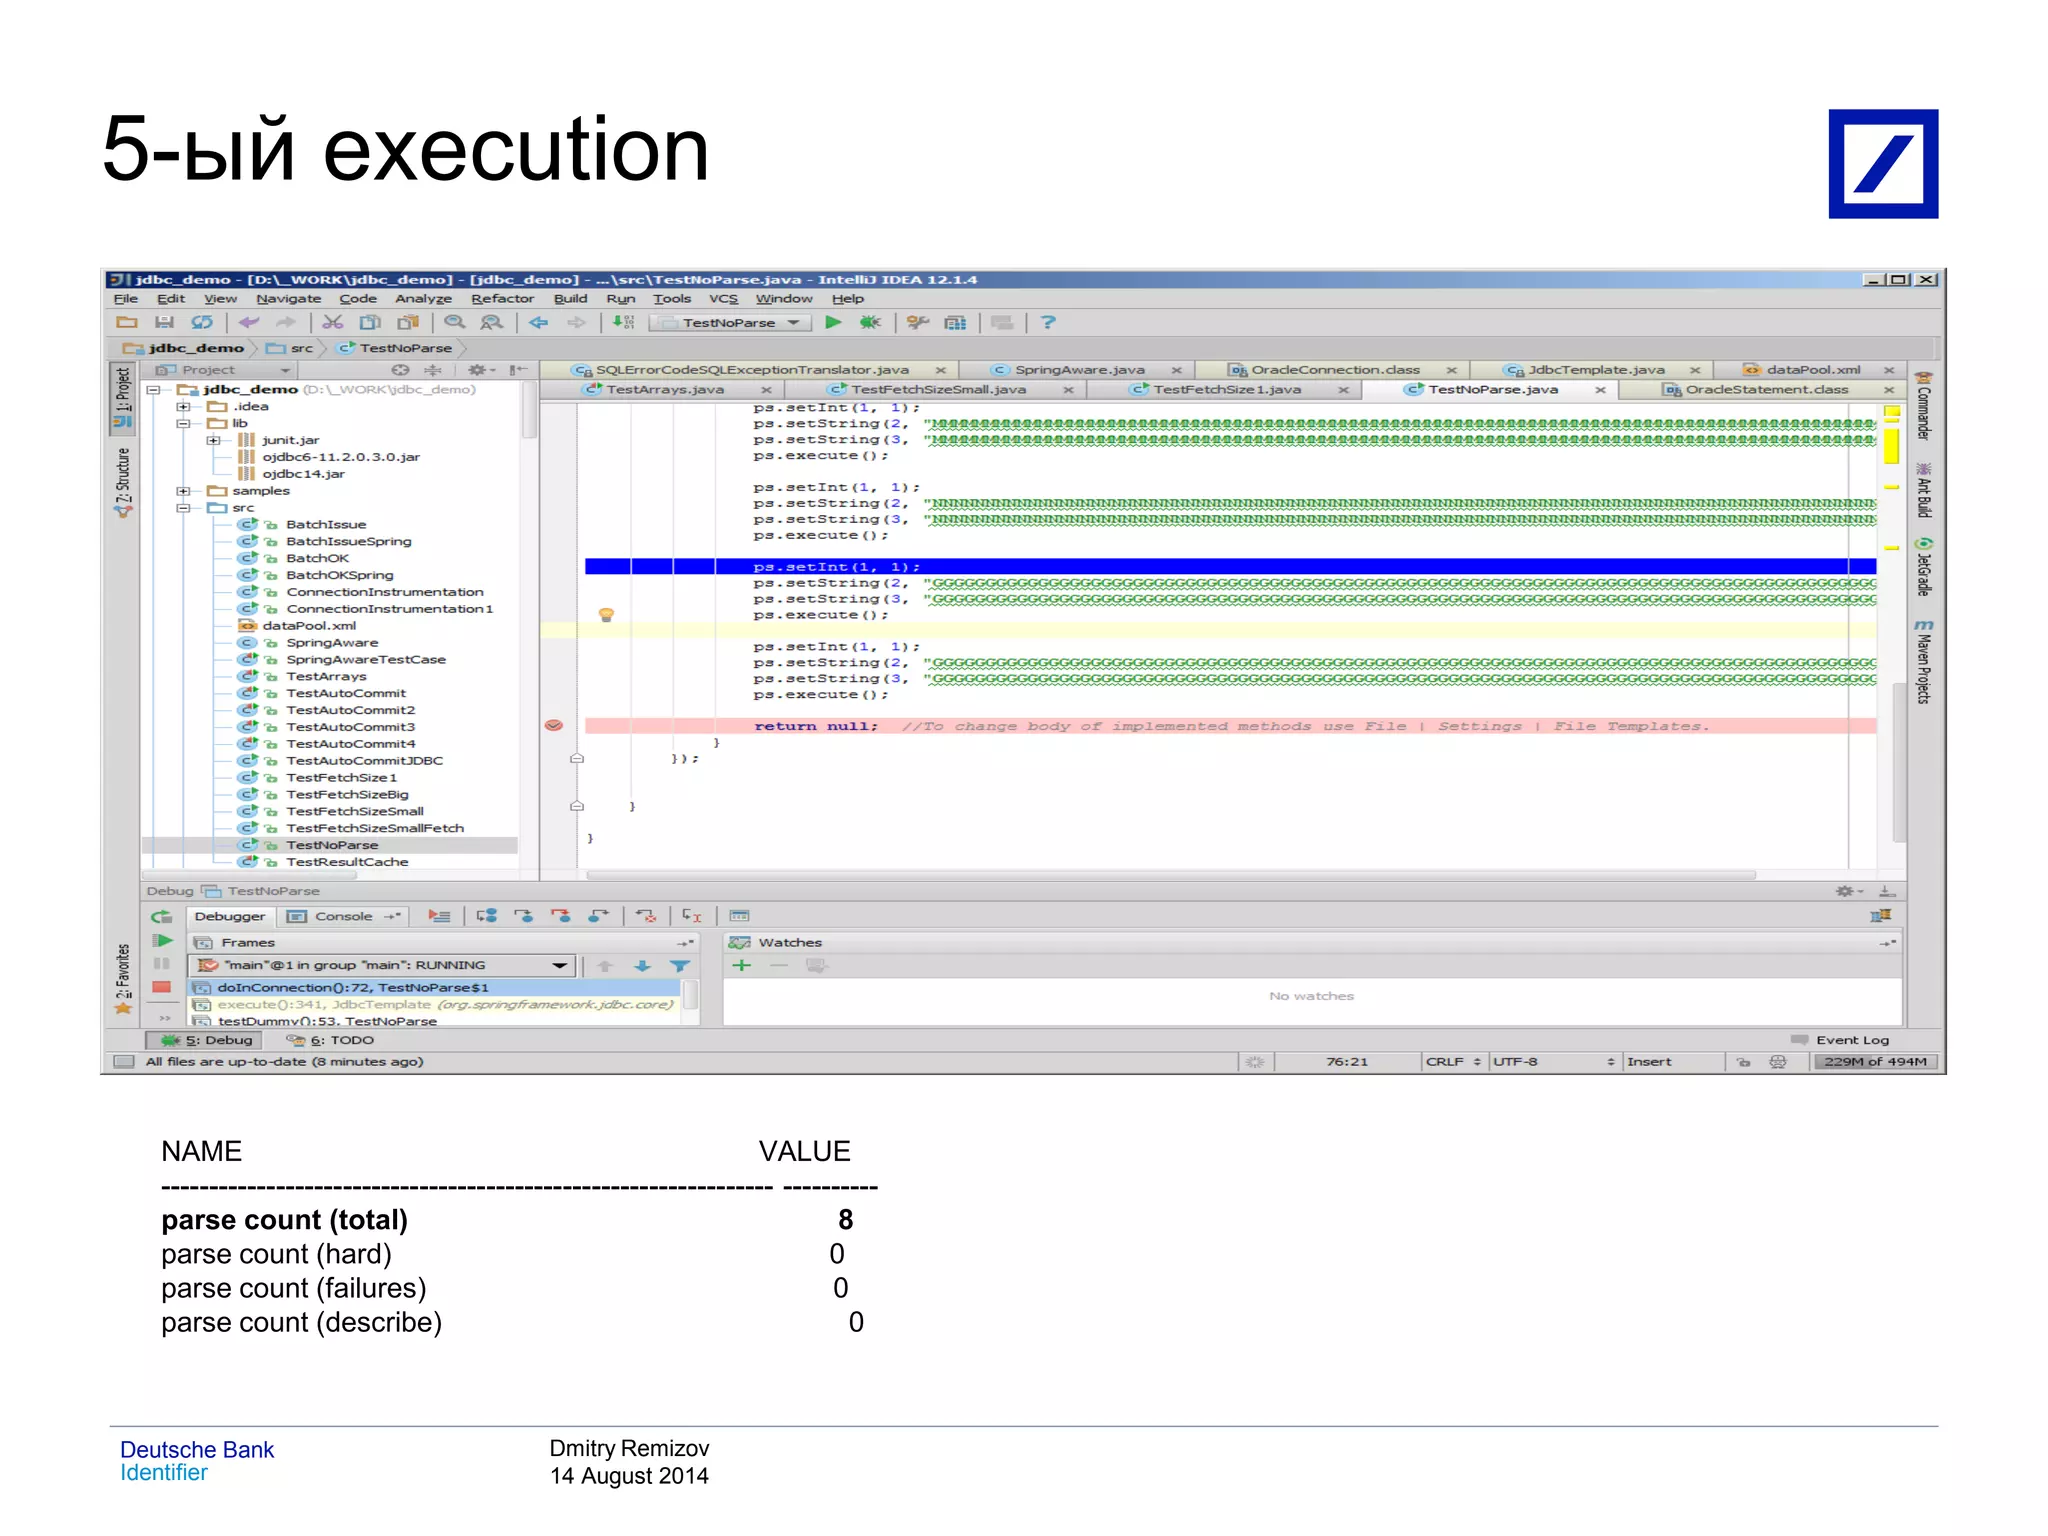
Task: Select BatchIssueSpring in project tree
Action: coord(348,542)
